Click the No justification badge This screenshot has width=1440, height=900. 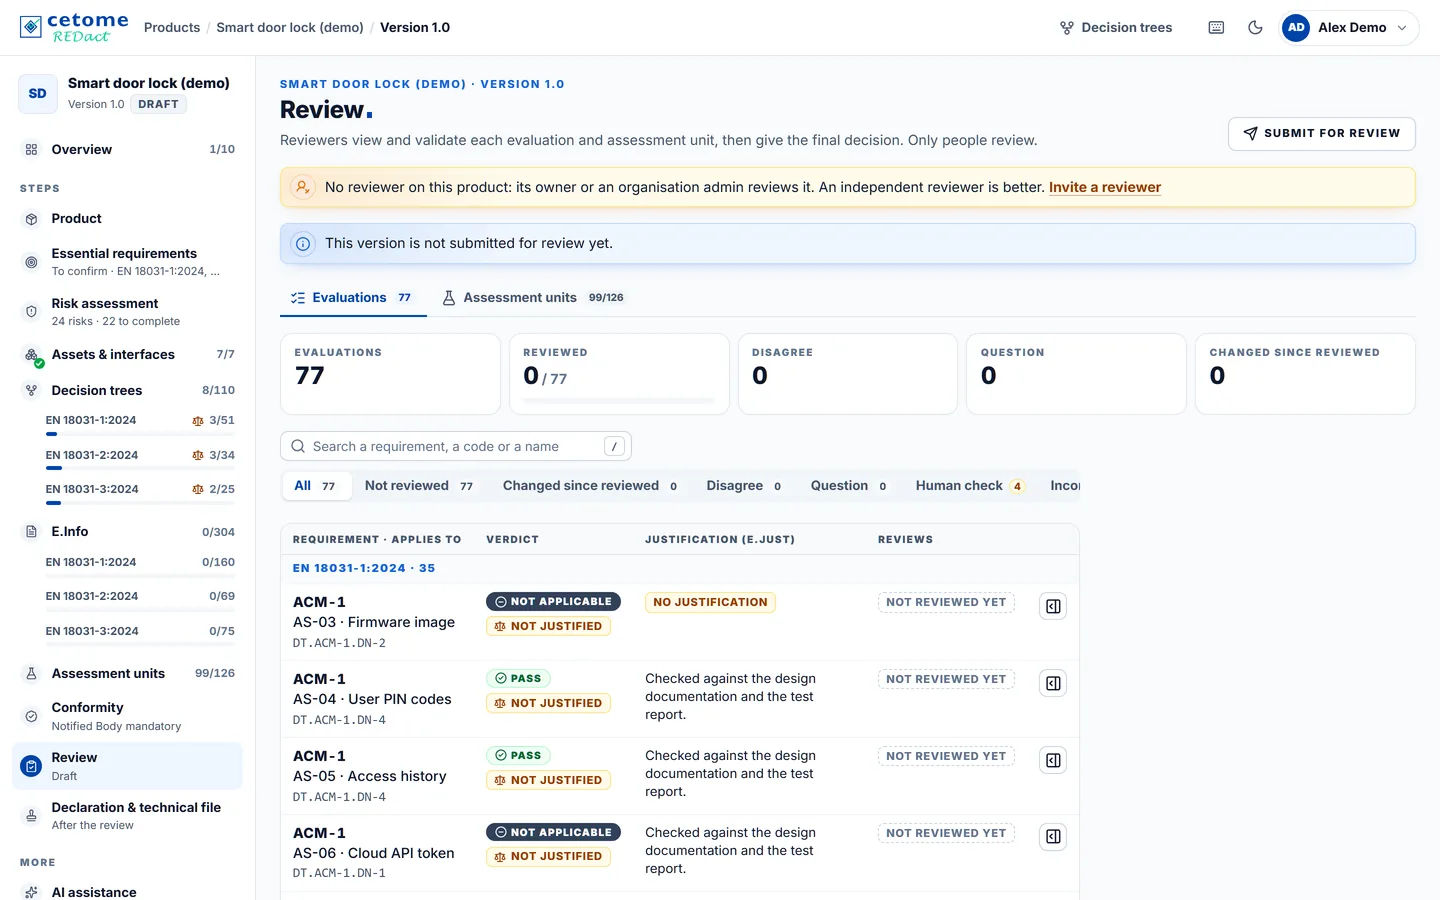pyautogui.click(x=710, y=602)
